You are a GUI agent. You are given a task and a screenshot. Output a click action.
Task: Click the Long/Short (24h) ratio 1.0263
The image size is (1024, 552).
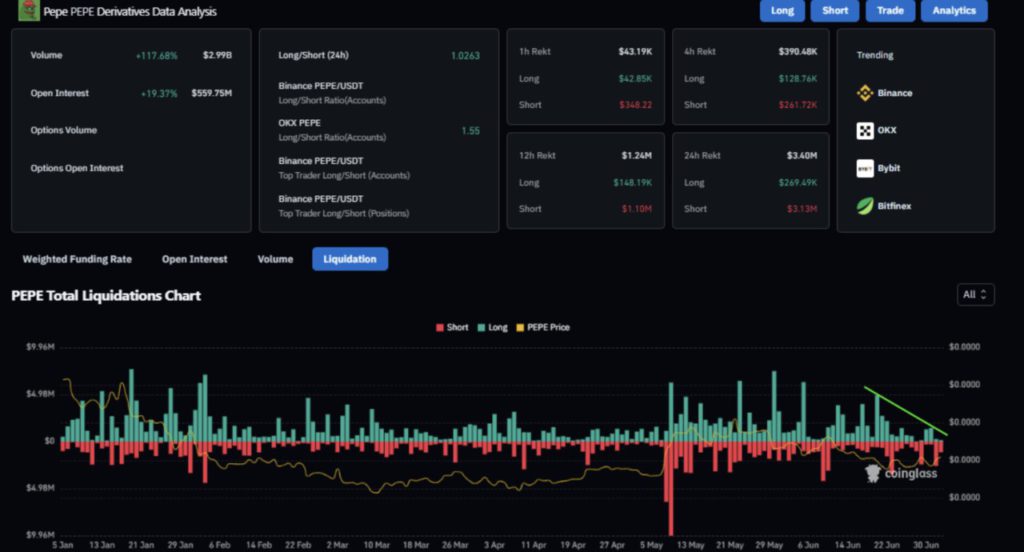click(x=465, y=56)
